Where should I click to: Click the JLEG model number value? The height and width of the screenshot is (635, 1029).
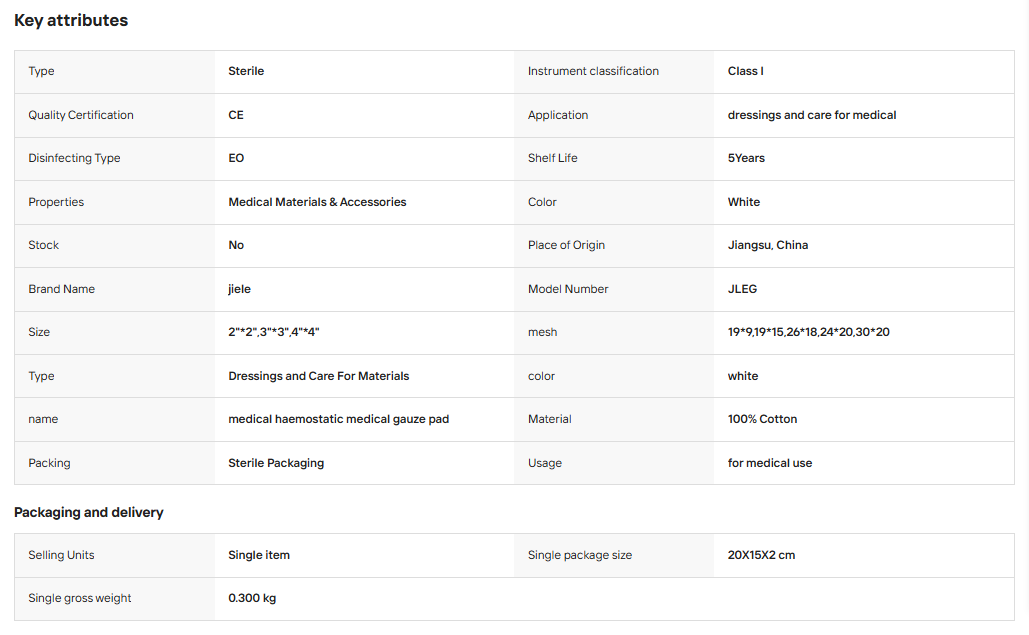(742, 289)
